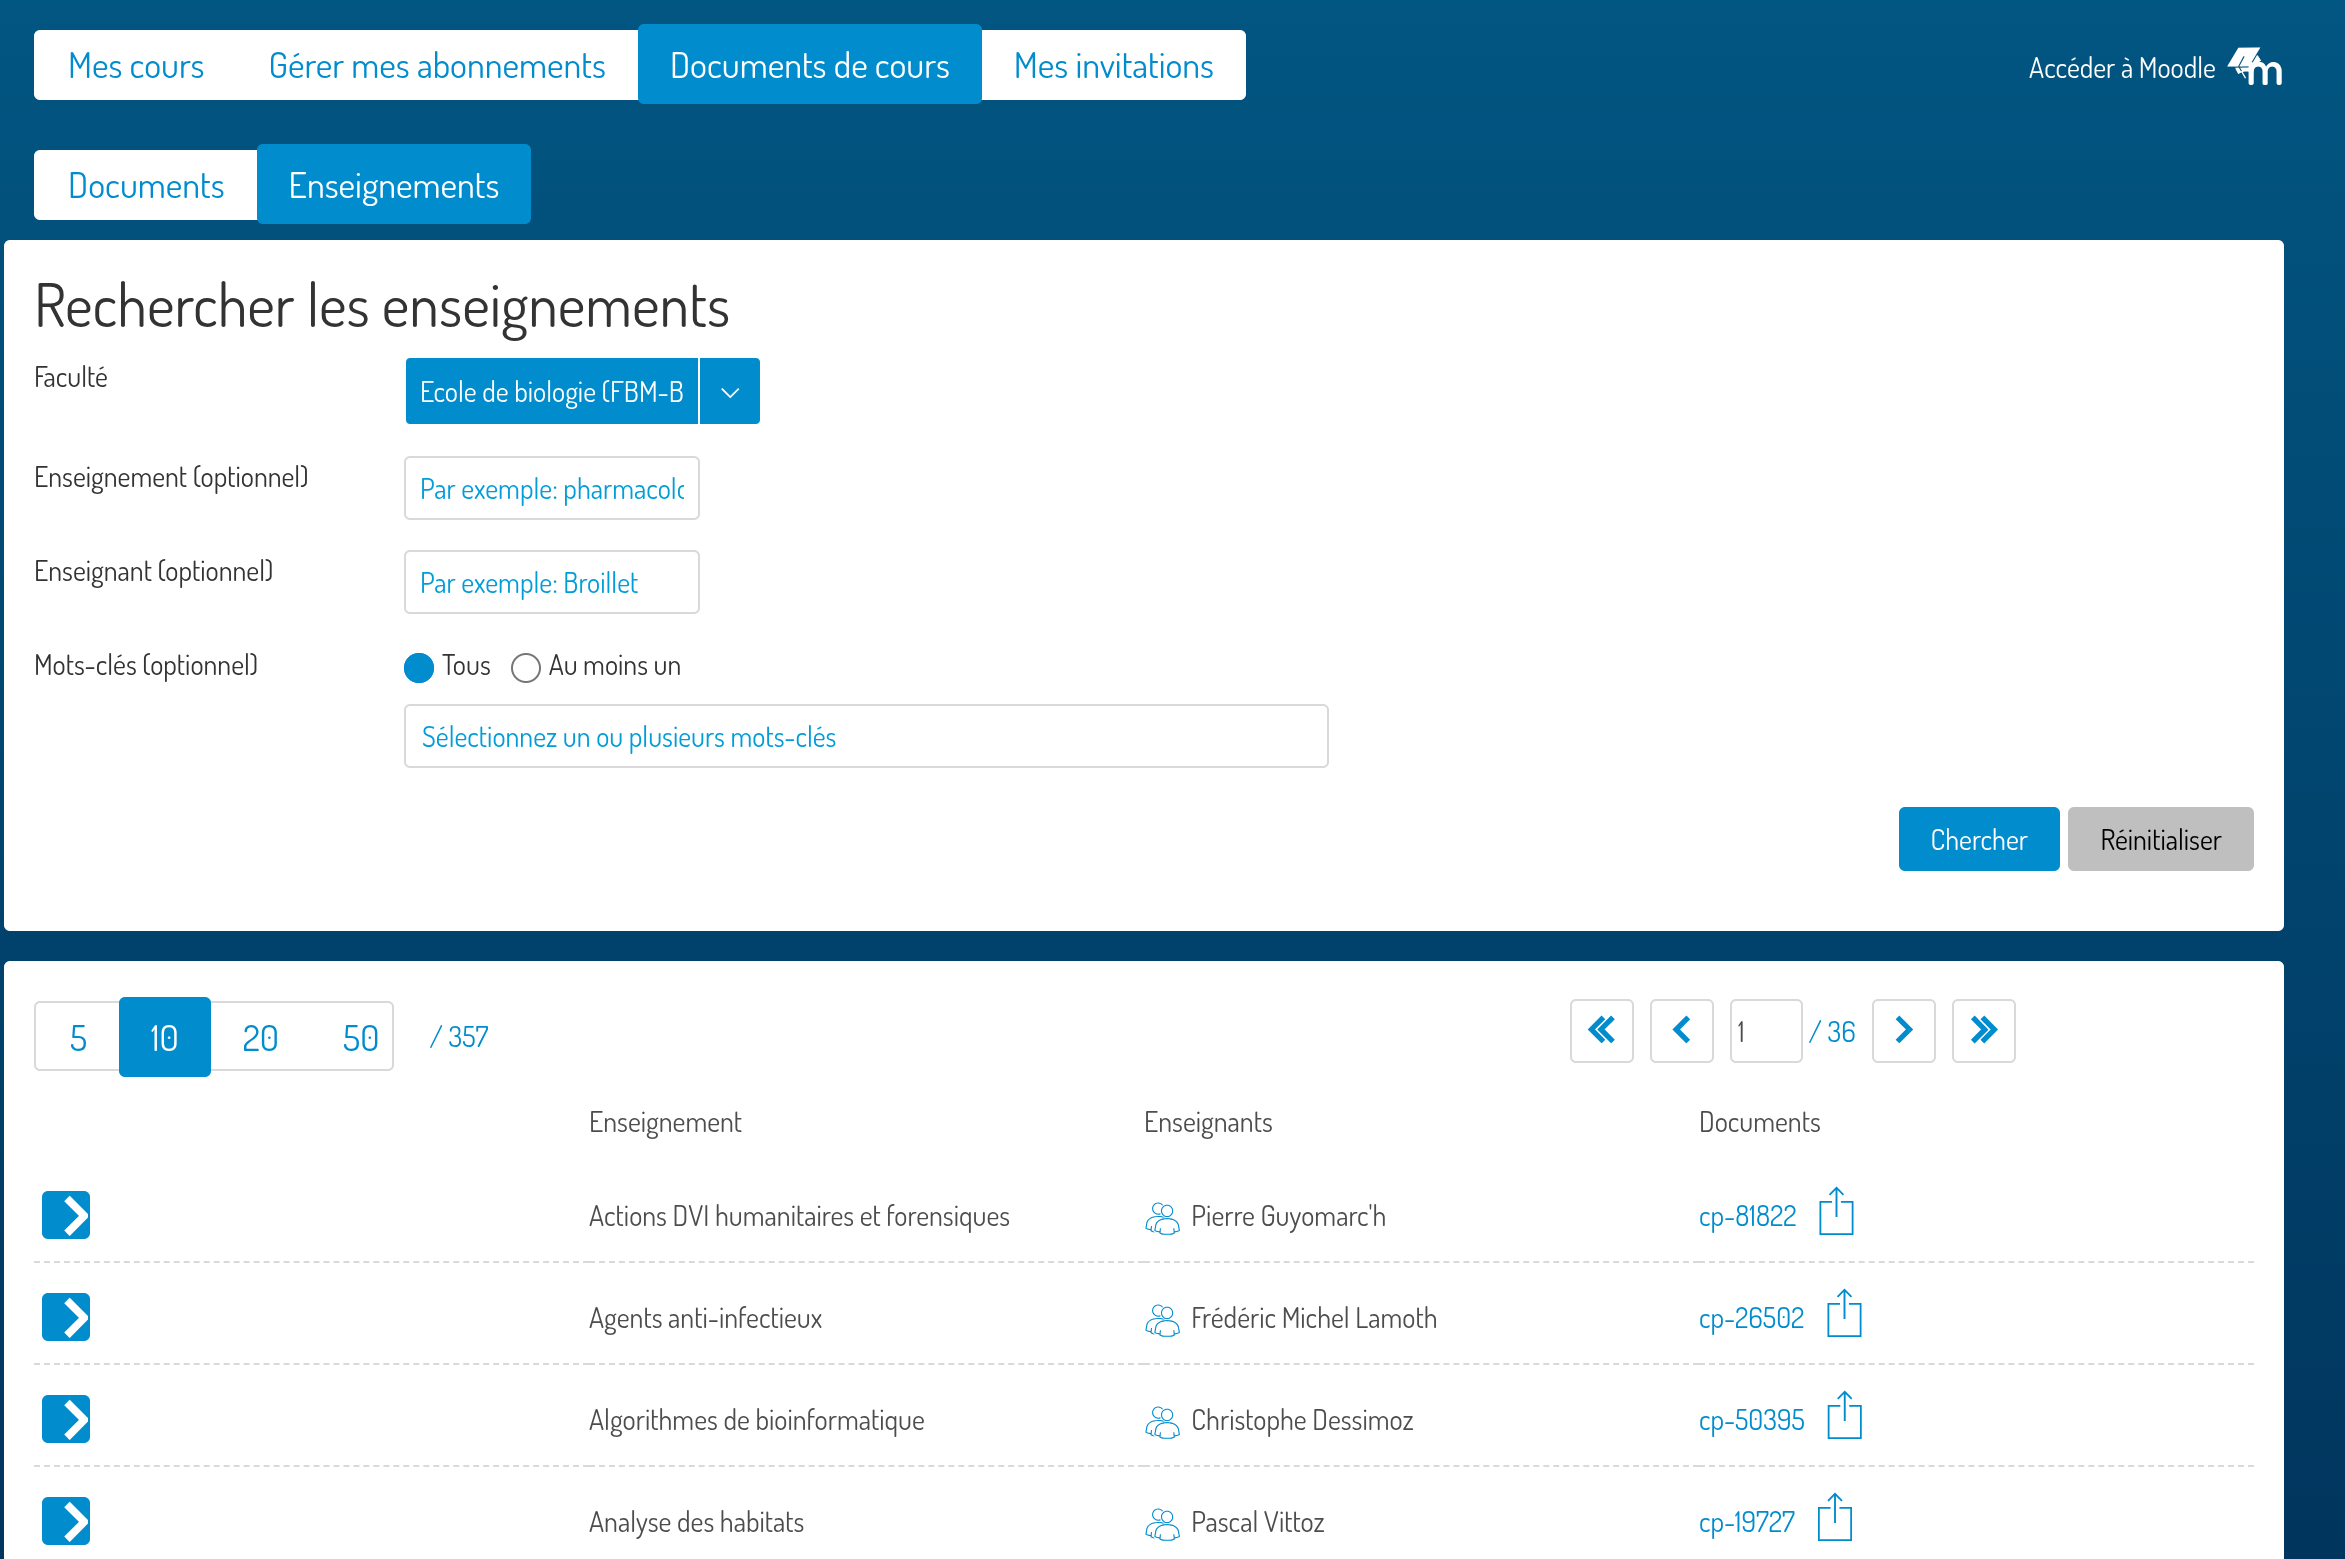Image resolution: width=2345 pixels, height=1559 pixels.
Task: Go to first page with double-arrow icon
Action: [x=1601, y=1030]
